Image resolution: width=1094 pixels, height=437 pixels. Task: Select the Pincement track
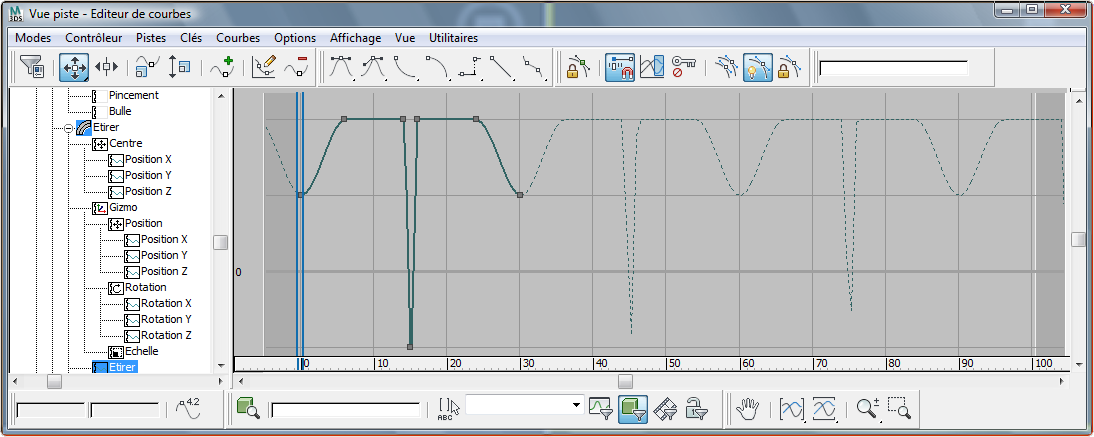pyautogui.click(x=134, y=95)
